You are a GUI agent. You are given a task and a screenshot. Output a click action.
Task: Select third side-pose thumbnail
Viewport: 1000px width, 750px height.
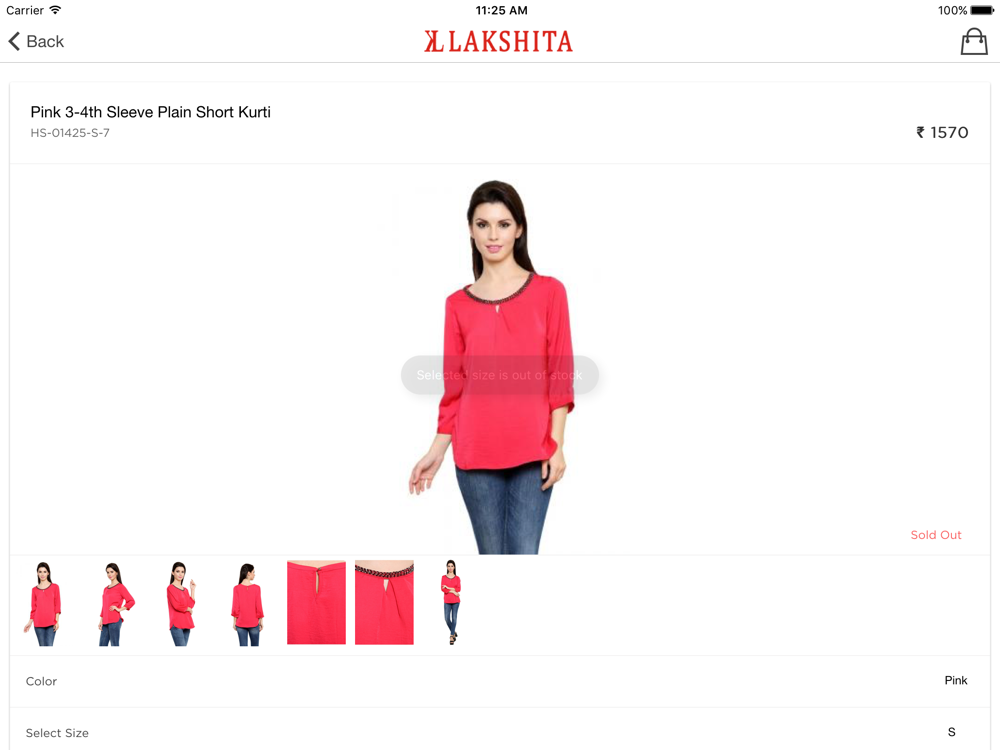(x=181, y=603)
